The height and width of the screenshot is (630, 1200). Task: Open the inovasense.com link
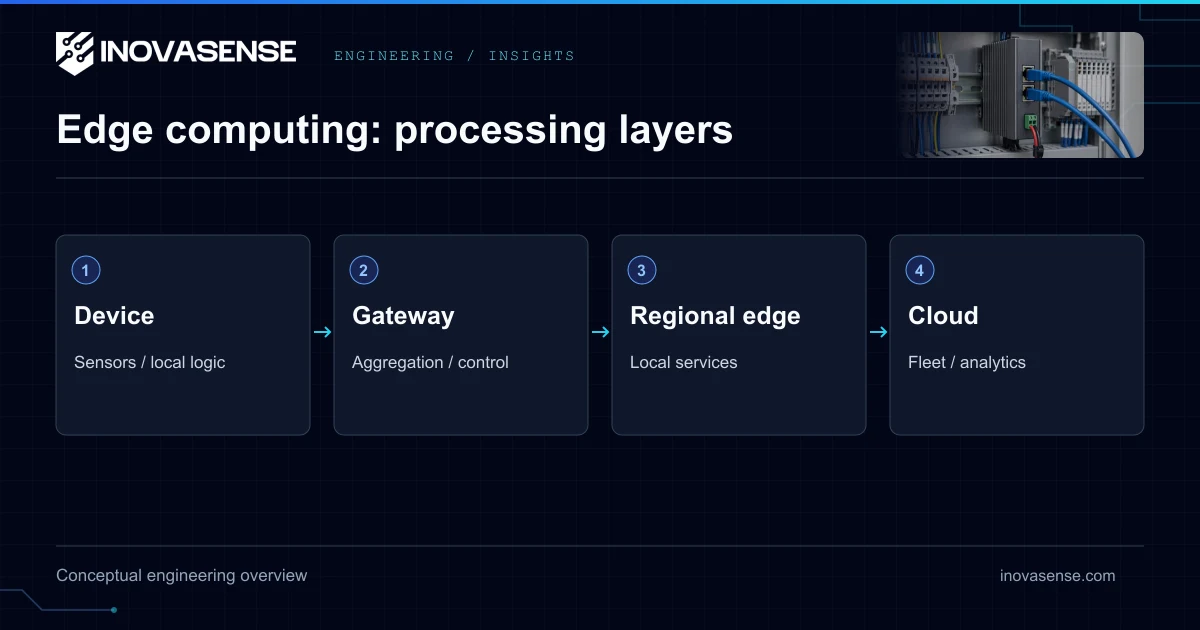pos(1058,576)
